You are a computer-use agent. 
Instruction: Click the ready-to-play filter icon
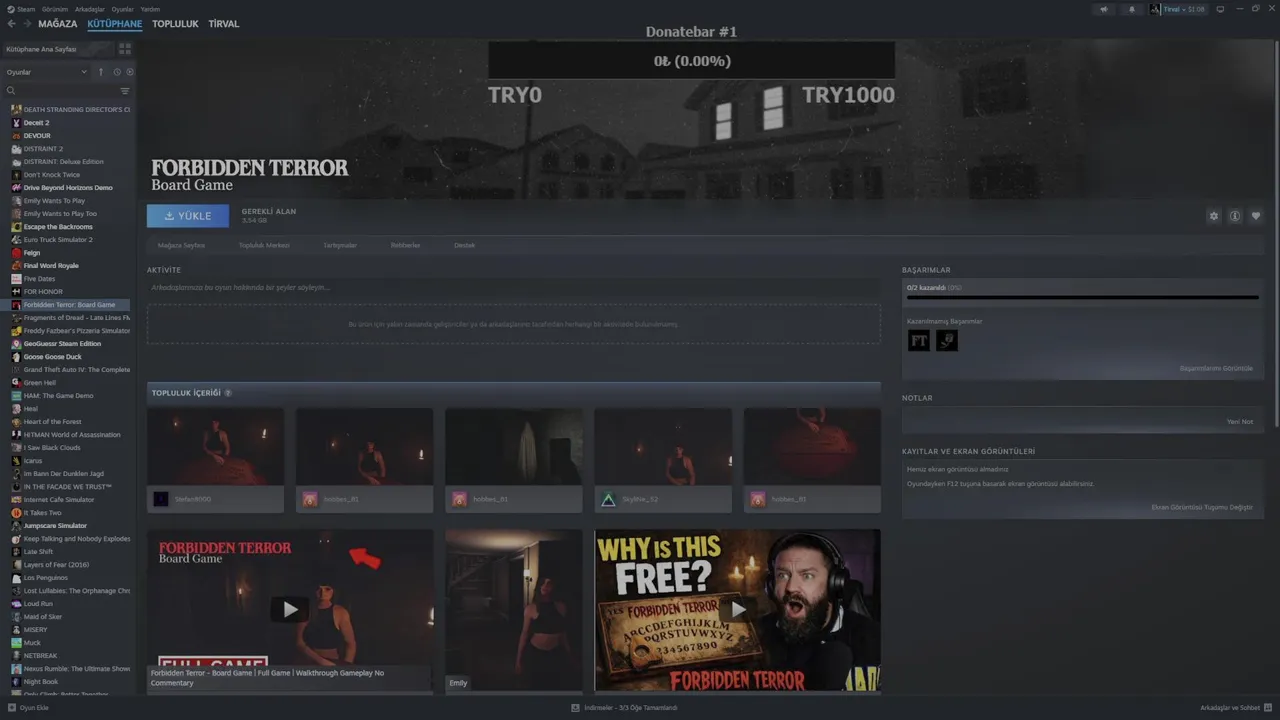[130, 72]
